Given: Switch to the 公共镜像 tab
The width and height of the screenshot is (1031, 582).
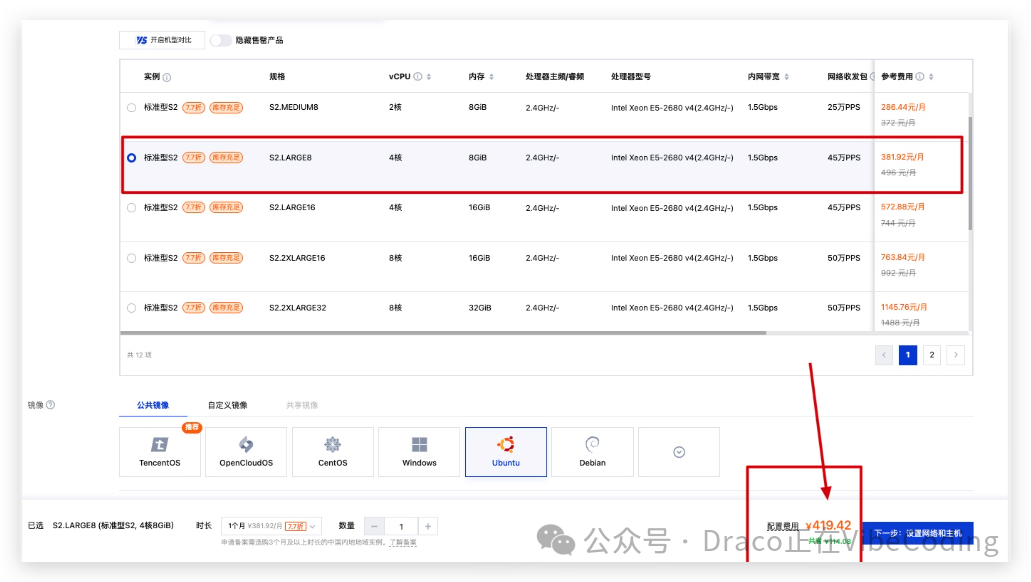Looking at the screenshot, I should [x=153, y=405].
